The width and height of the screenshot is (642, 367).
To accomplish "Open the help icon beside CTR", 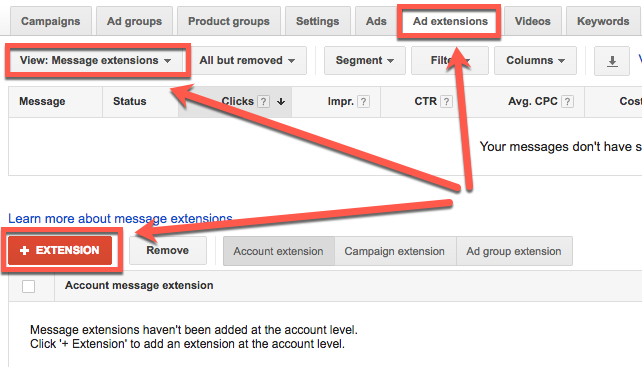I will 446,102.
